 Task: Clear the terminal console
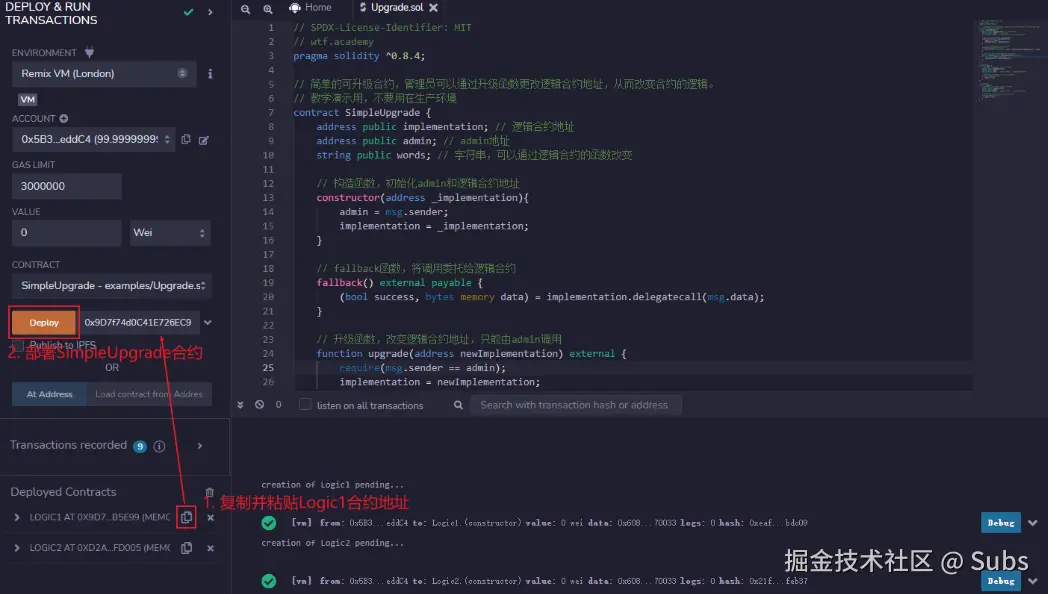click(x=259, y=404)
